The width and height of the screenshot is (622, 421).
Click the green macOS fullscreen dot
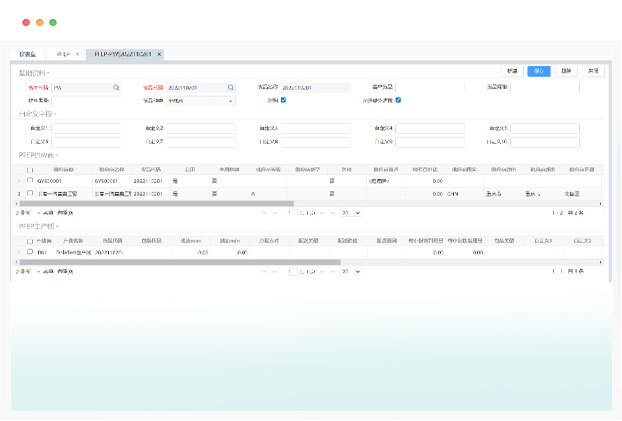[53, 23]
